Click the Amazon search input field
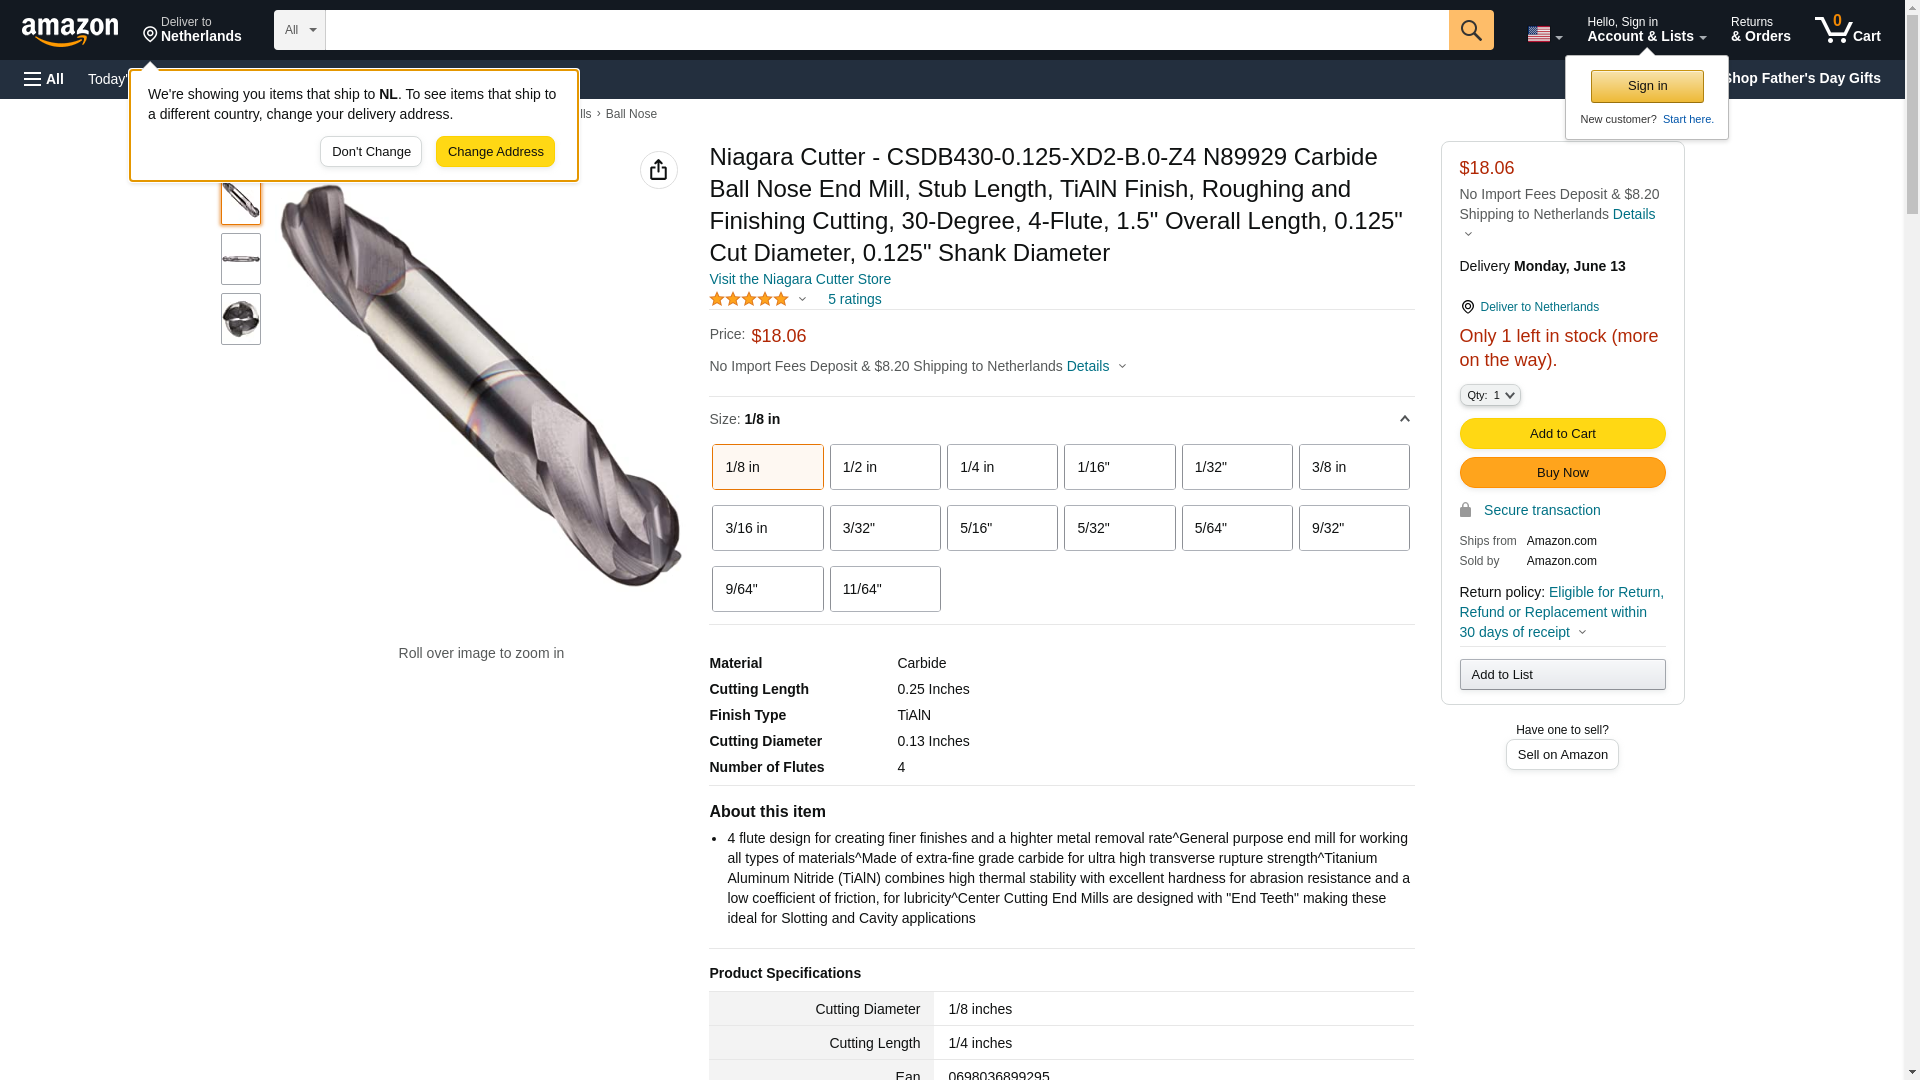 (x=886, y=30)
